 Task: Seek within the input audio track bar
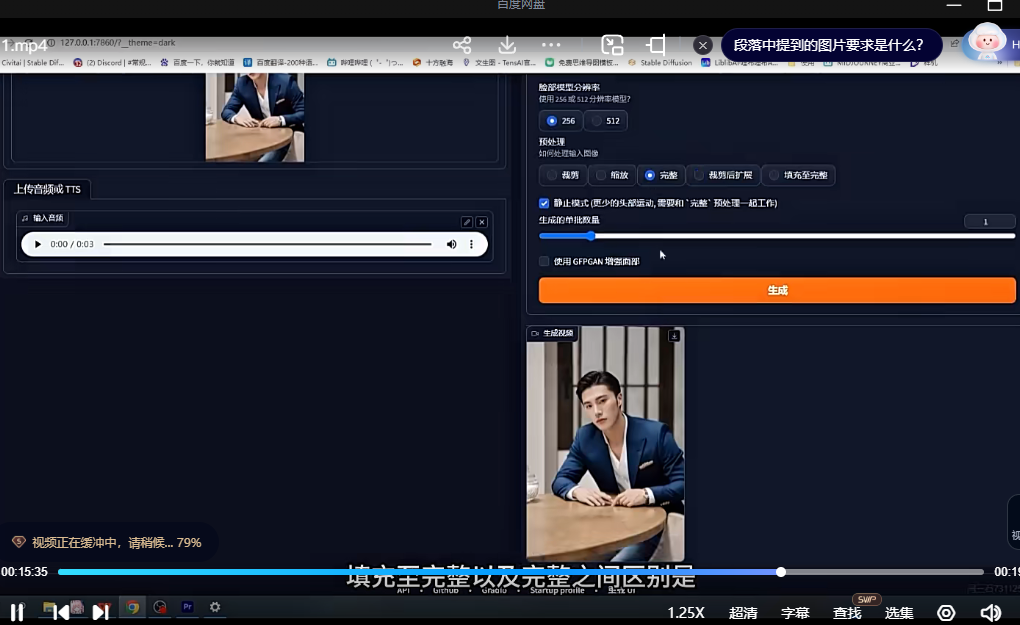pyautogui.click(x=267, y=245)
